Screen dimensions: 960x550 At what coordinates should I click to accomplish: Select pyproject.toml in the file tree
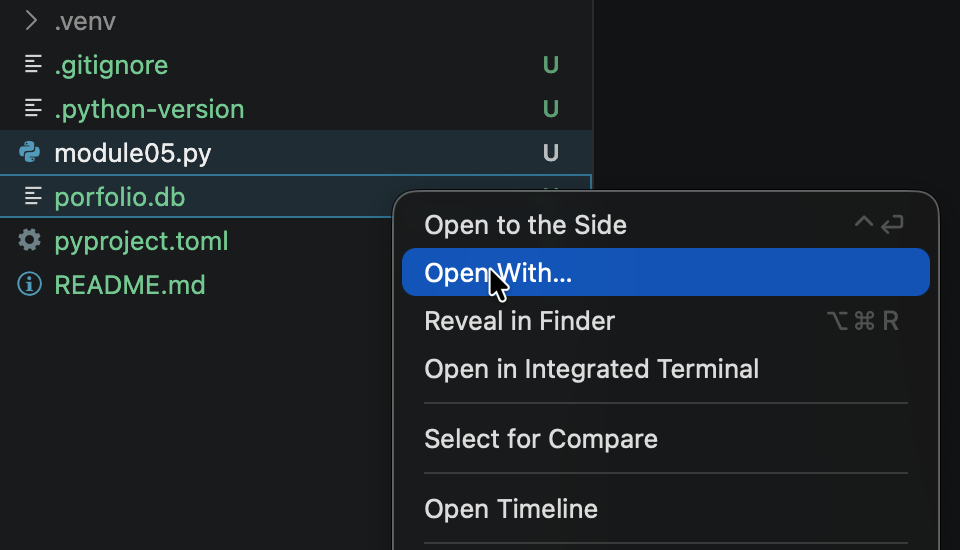pyautogui.click(x=141, y=241)
